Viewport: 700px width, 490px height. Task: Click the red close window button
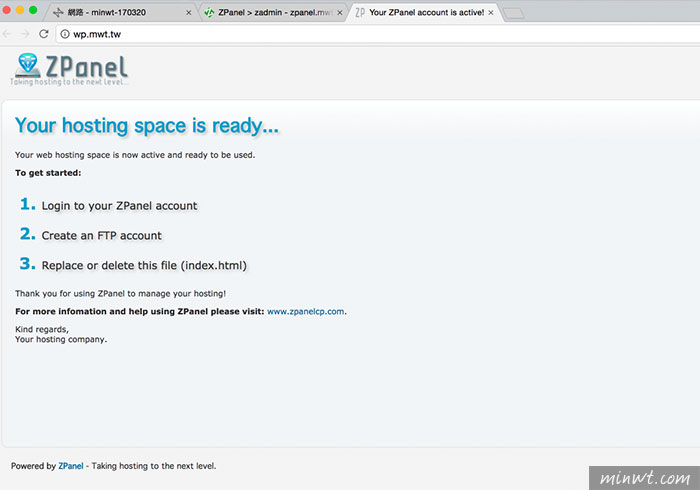[7, 10]
